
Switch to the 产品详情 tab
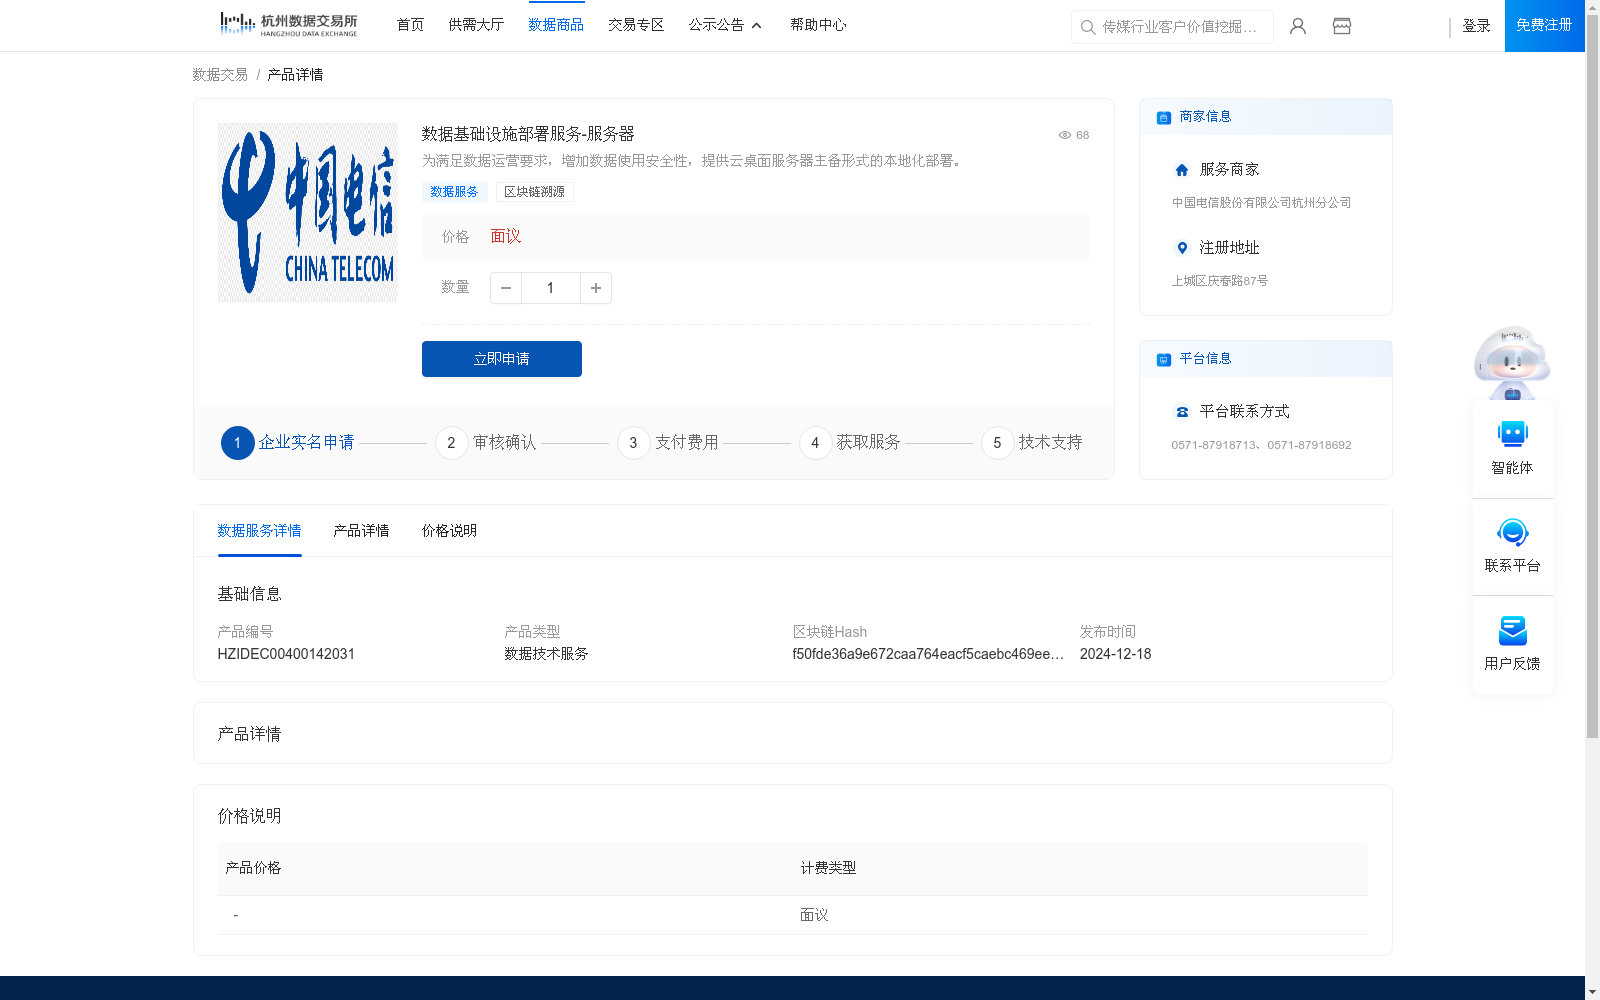[x=361, y=531]
